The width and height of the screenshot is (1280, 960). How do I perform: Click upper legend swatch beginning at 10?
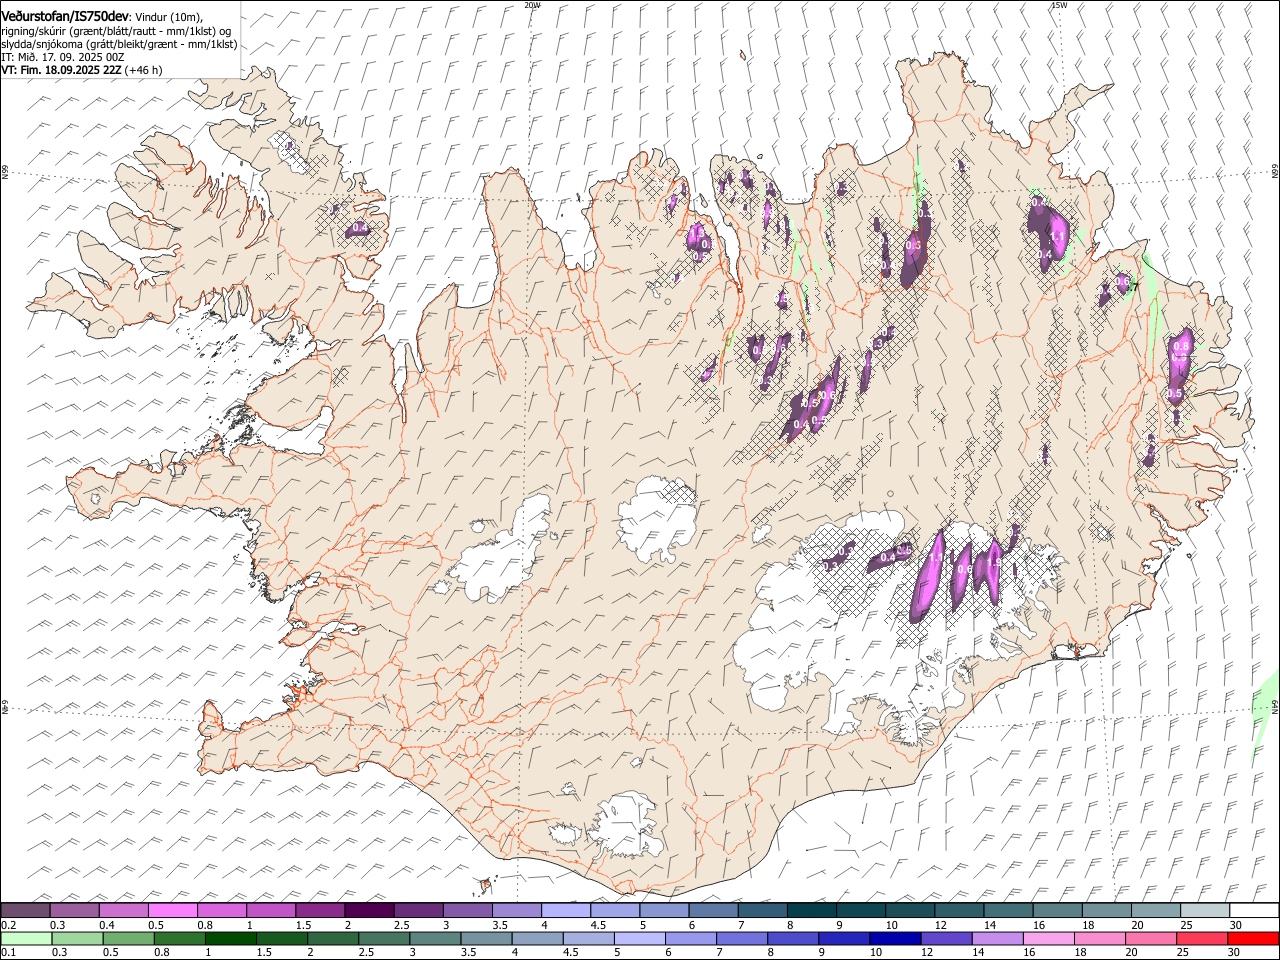coord(908,910)
